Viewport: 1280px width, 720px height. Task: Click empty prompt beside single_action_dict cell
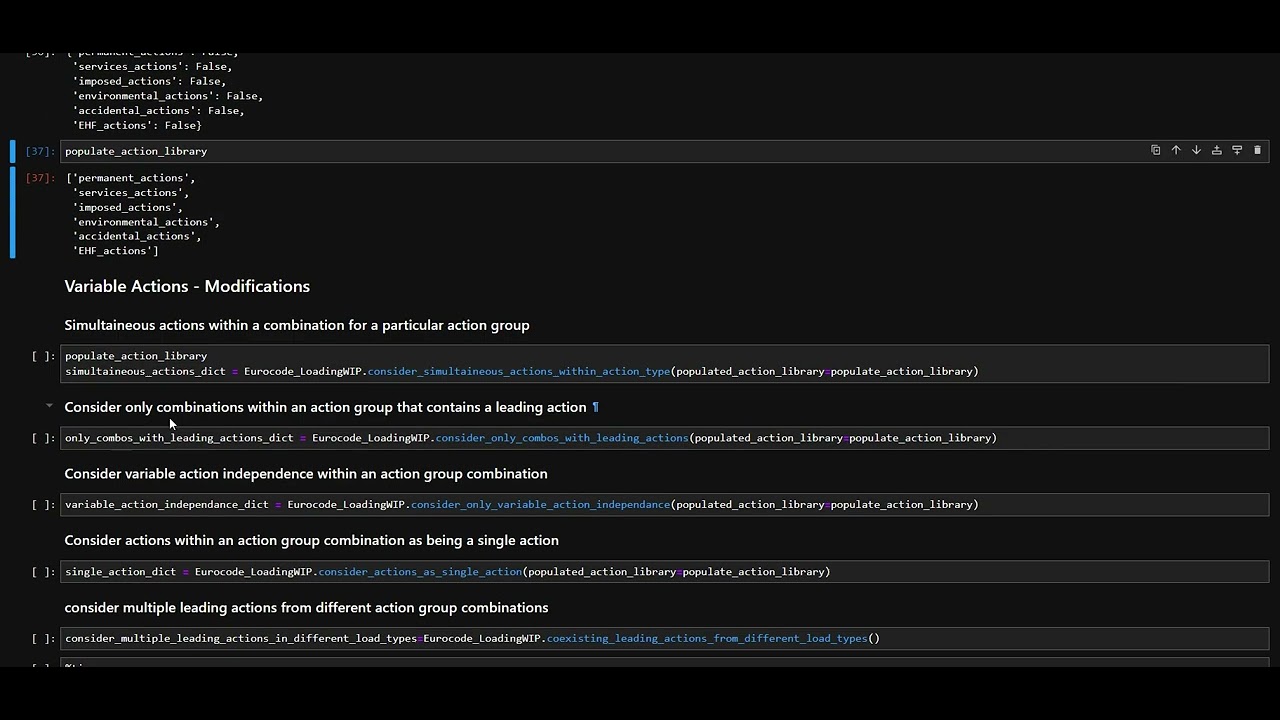(43, 572)
